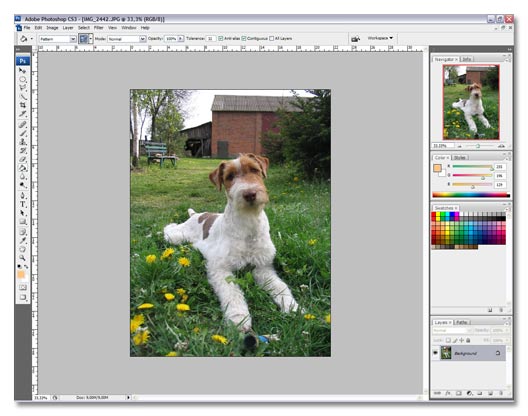Add layer mask in Layers panel
528x416 pixels.
tap(458, 393)
